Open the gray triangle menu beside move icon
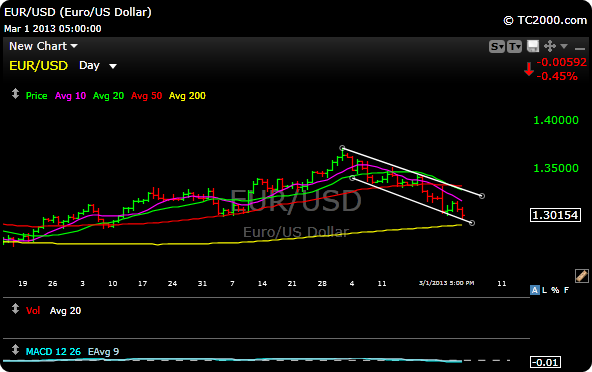 (x=564, y=46)
